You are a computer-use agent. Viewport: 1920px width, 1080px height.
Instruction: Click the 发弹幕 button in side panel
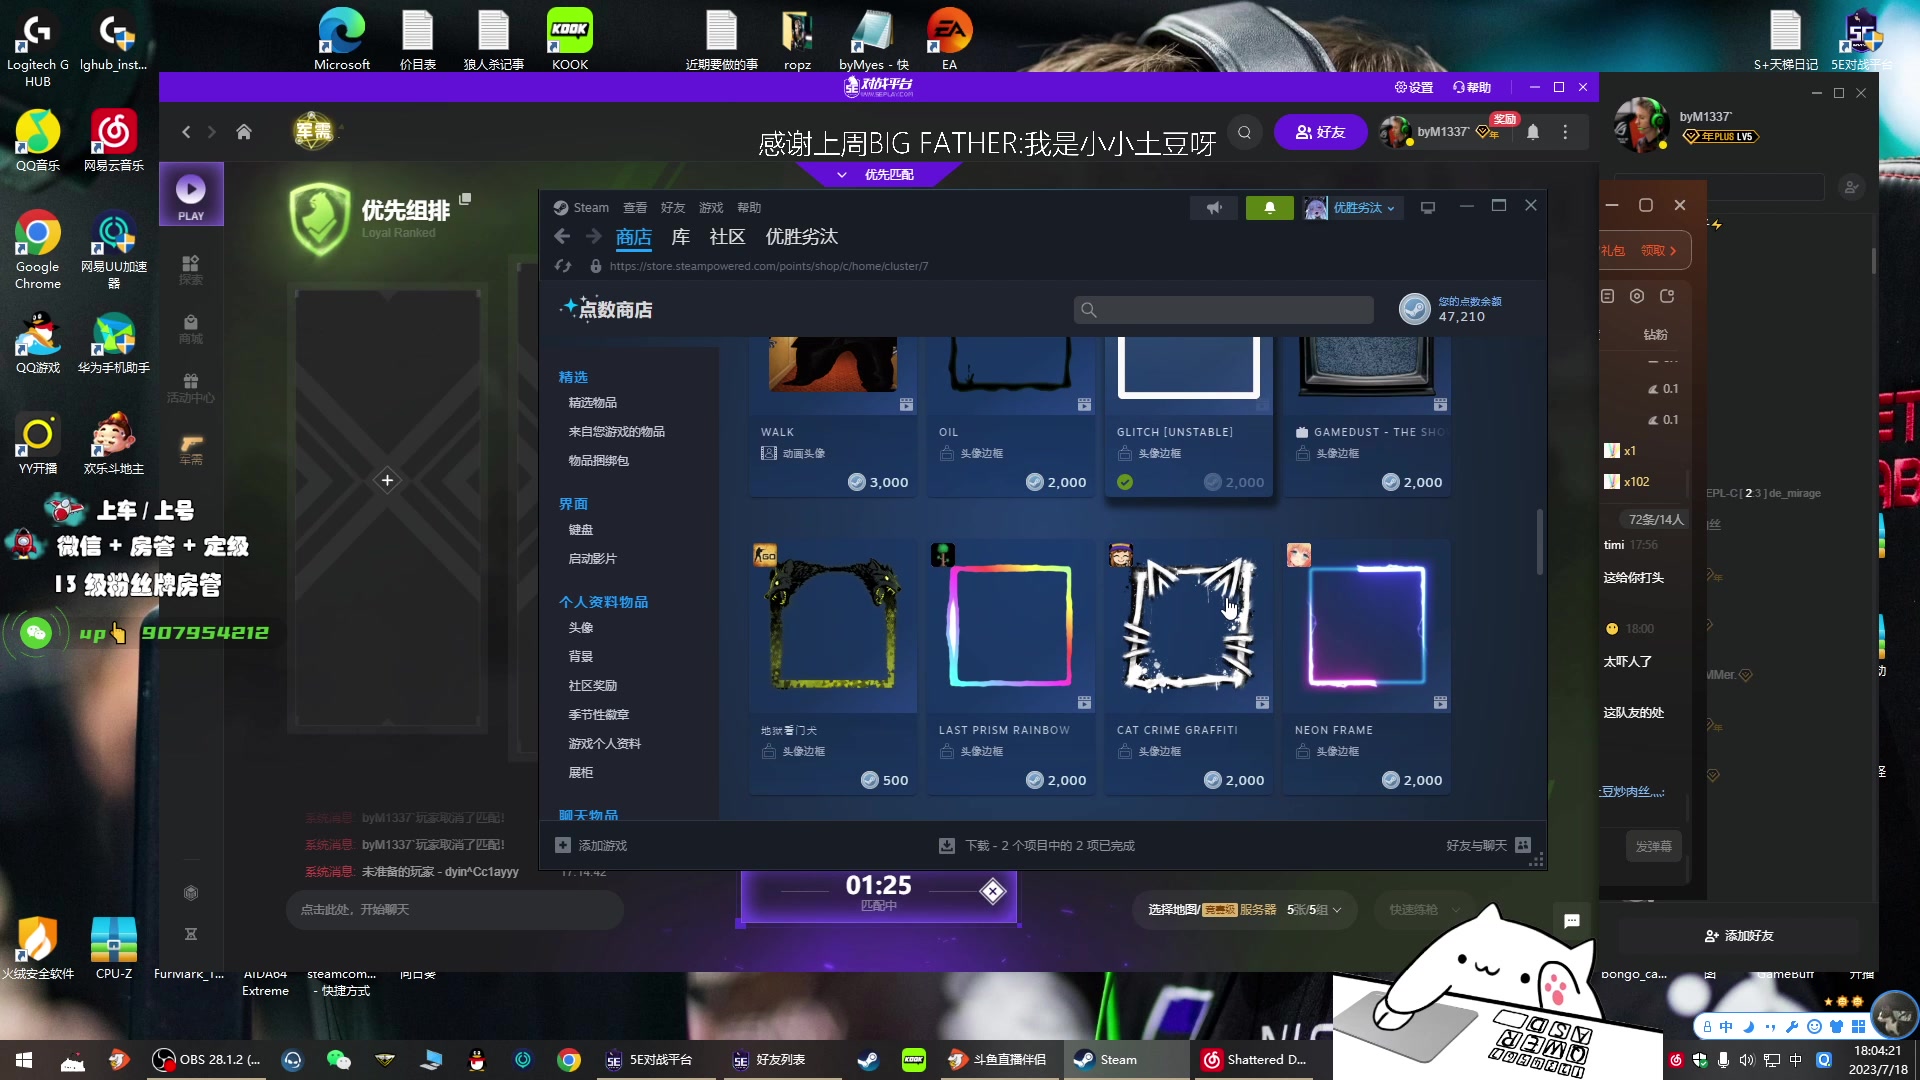coord(1654,847)
